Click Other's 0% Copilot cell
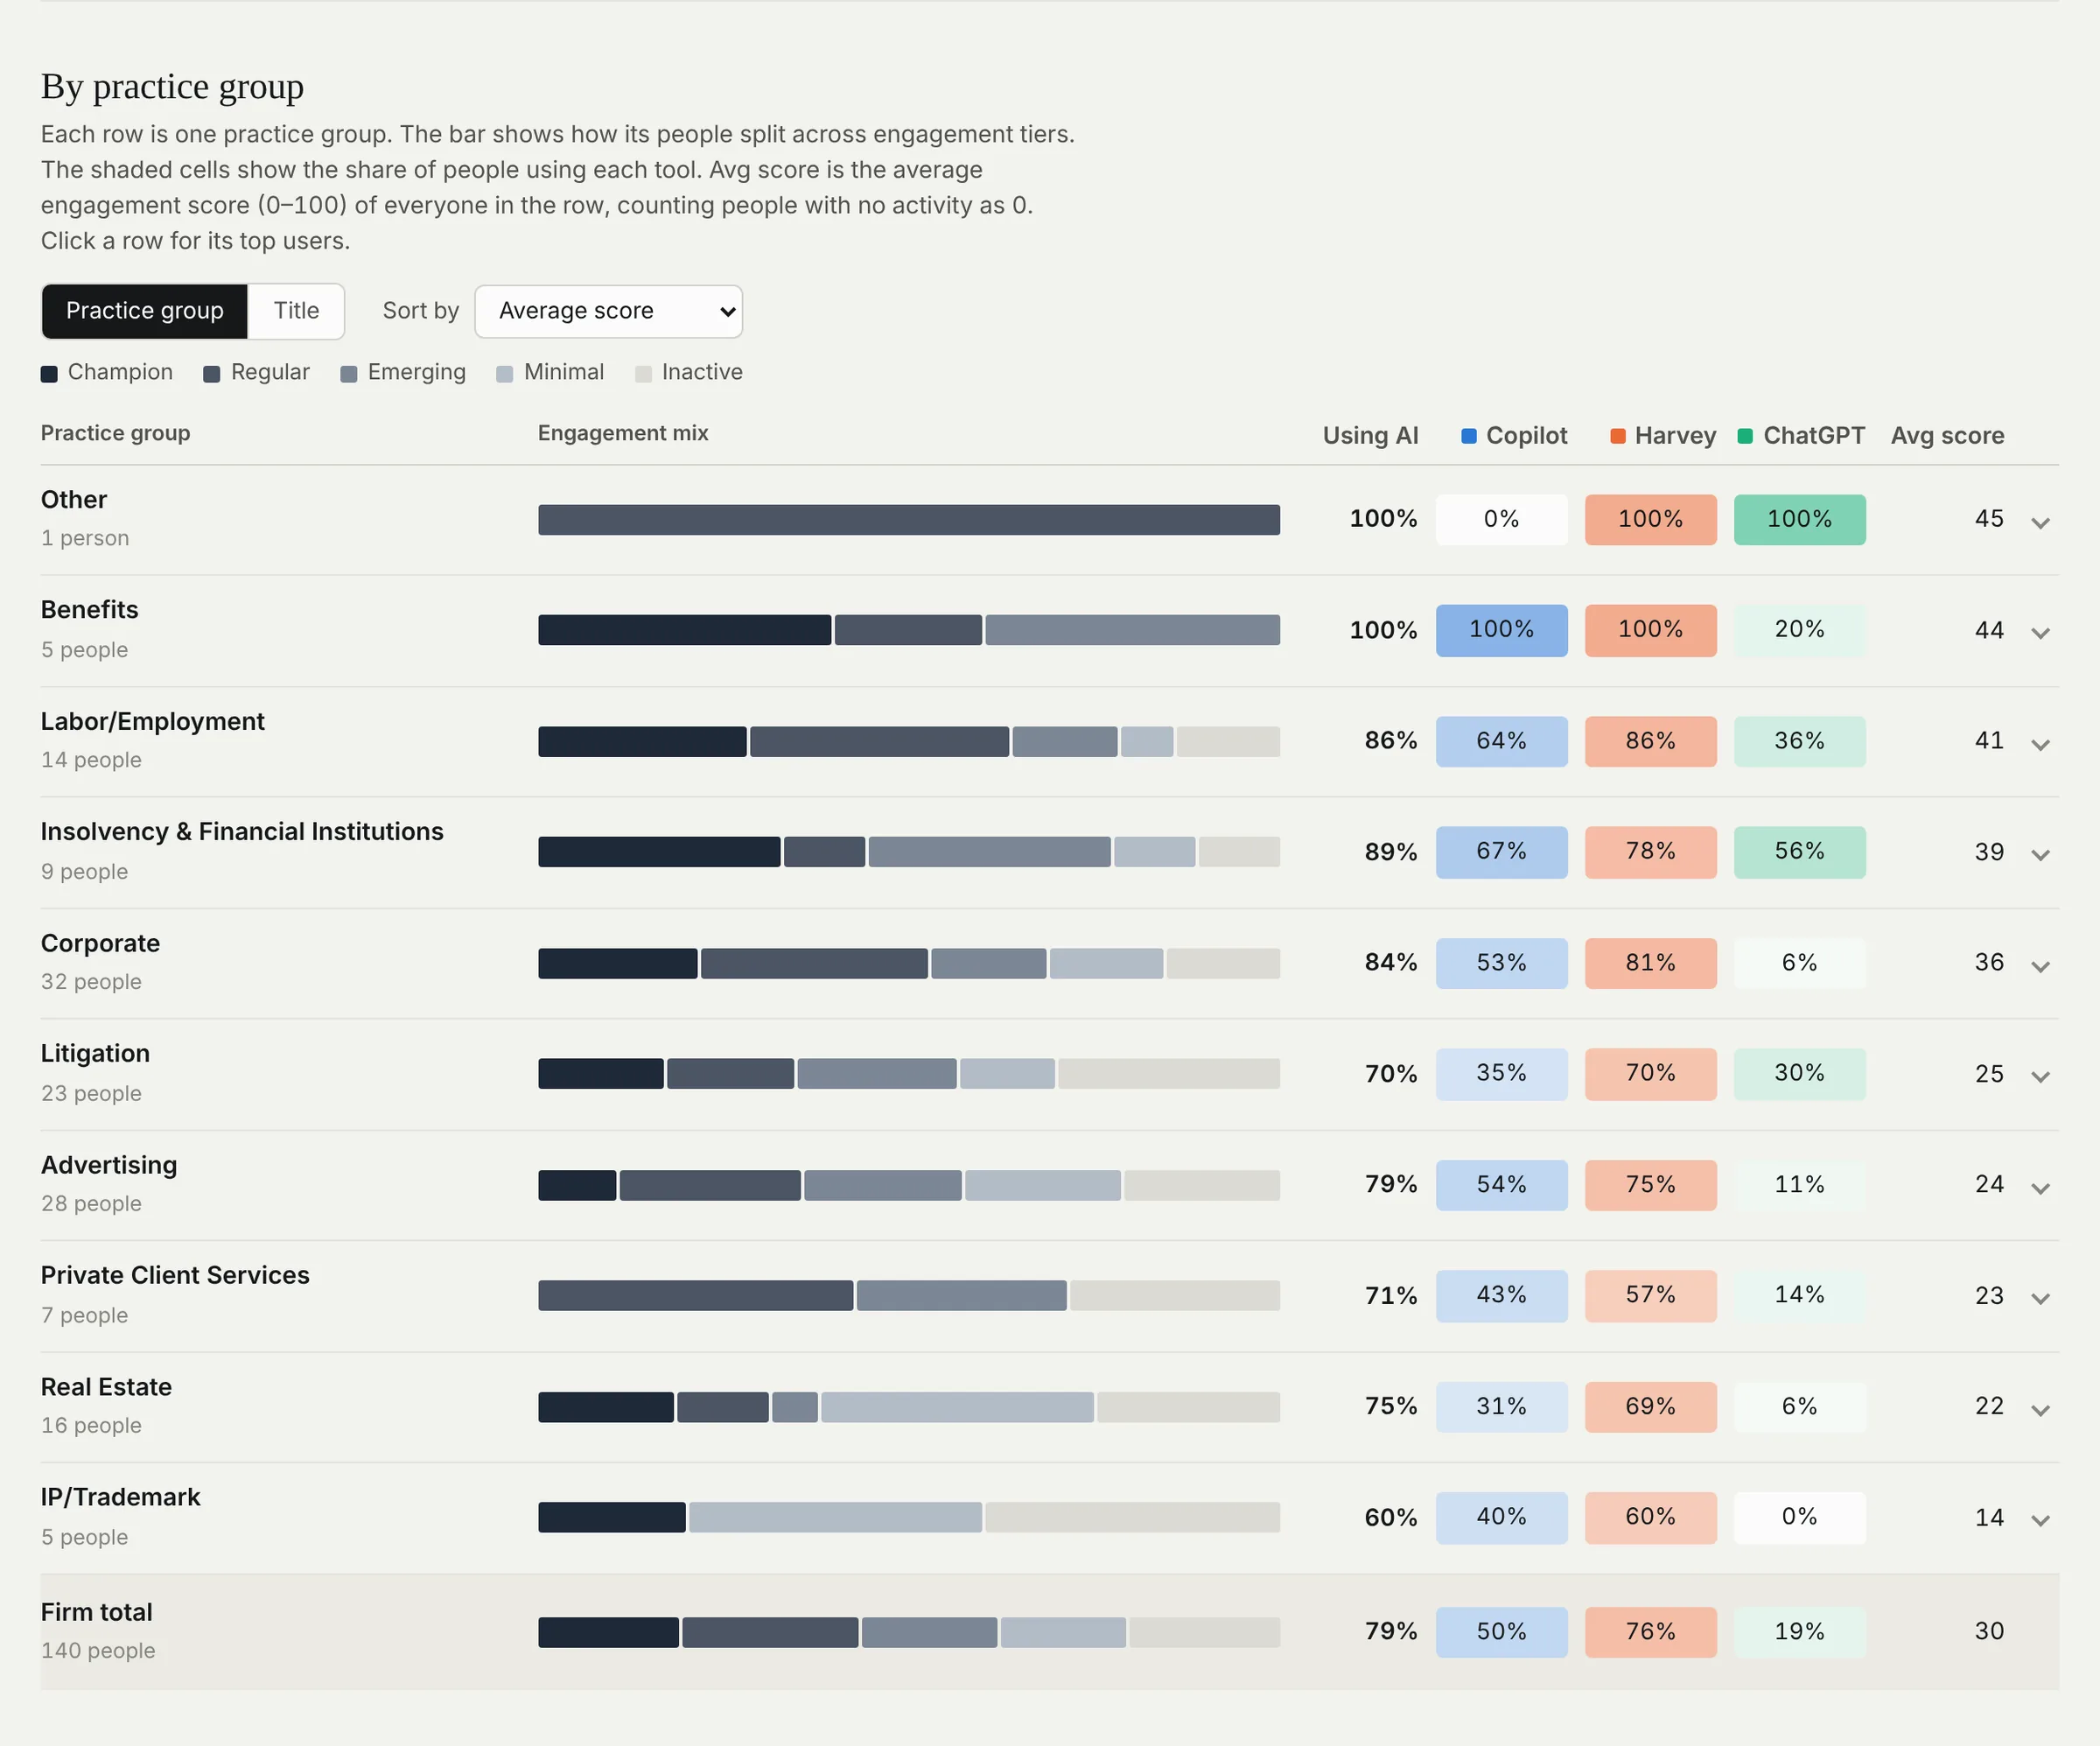 click(1501, 519)
